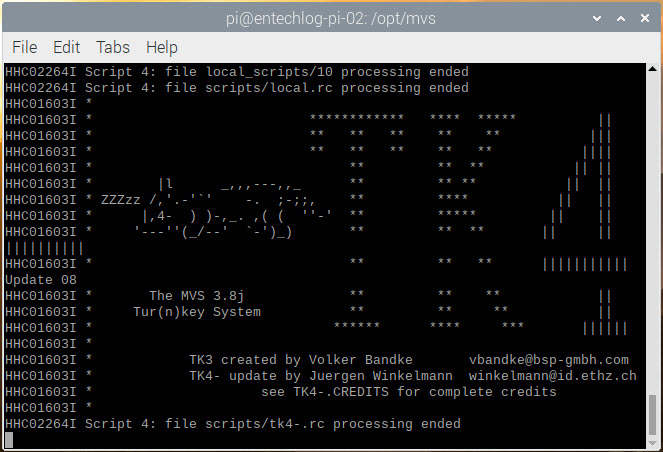Open the Edit menu
This screenshot has height=452, width=663.
point(66,47)
